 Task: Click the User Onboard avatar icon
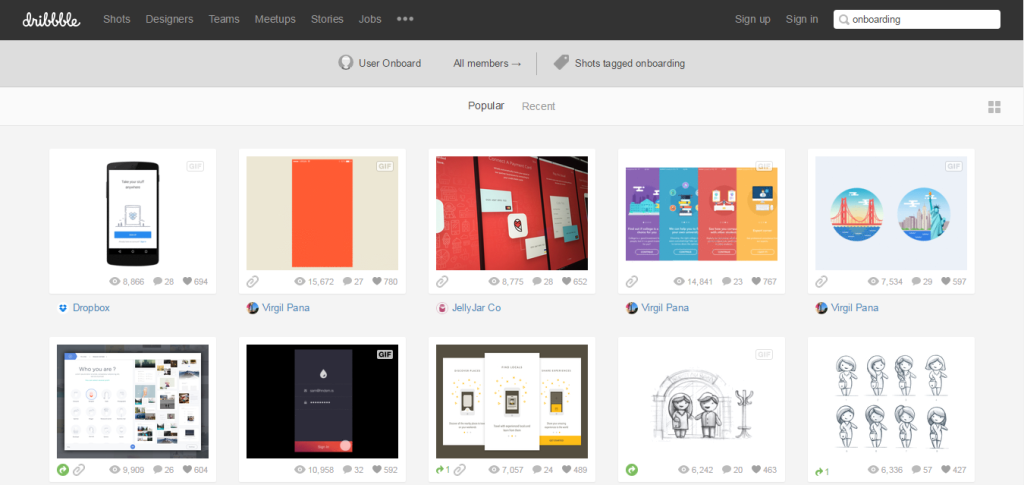(x=345, y=63)
